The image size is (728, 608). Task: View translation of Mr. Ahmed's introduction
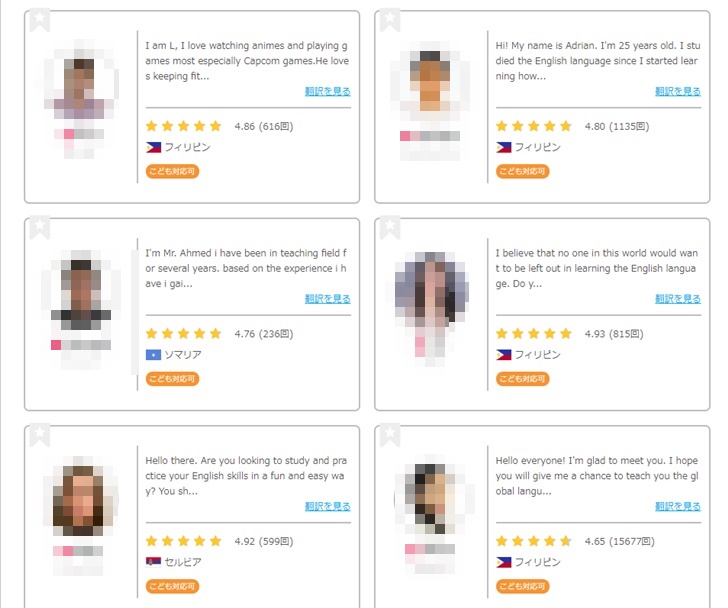point(328,299)
